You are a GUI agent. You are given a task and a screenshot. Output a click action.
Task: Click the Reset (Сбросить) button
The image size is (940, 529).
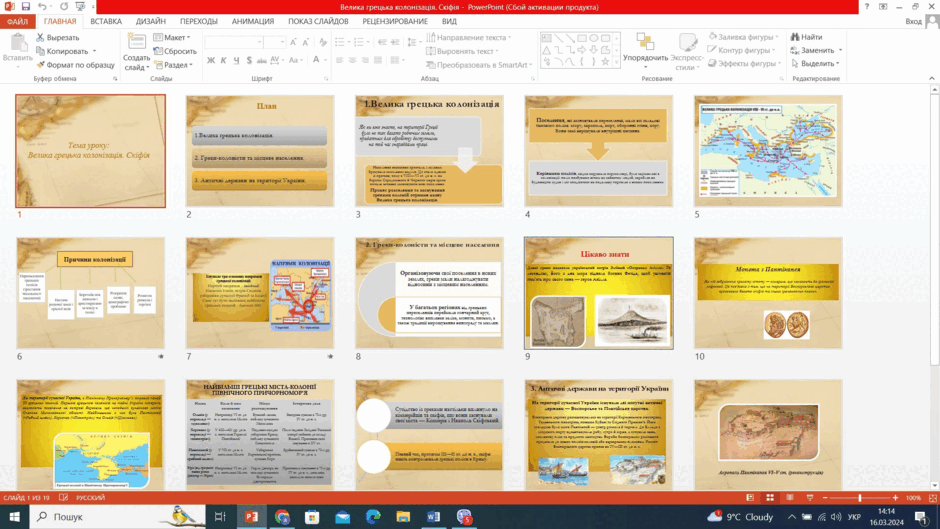[175, 51]
